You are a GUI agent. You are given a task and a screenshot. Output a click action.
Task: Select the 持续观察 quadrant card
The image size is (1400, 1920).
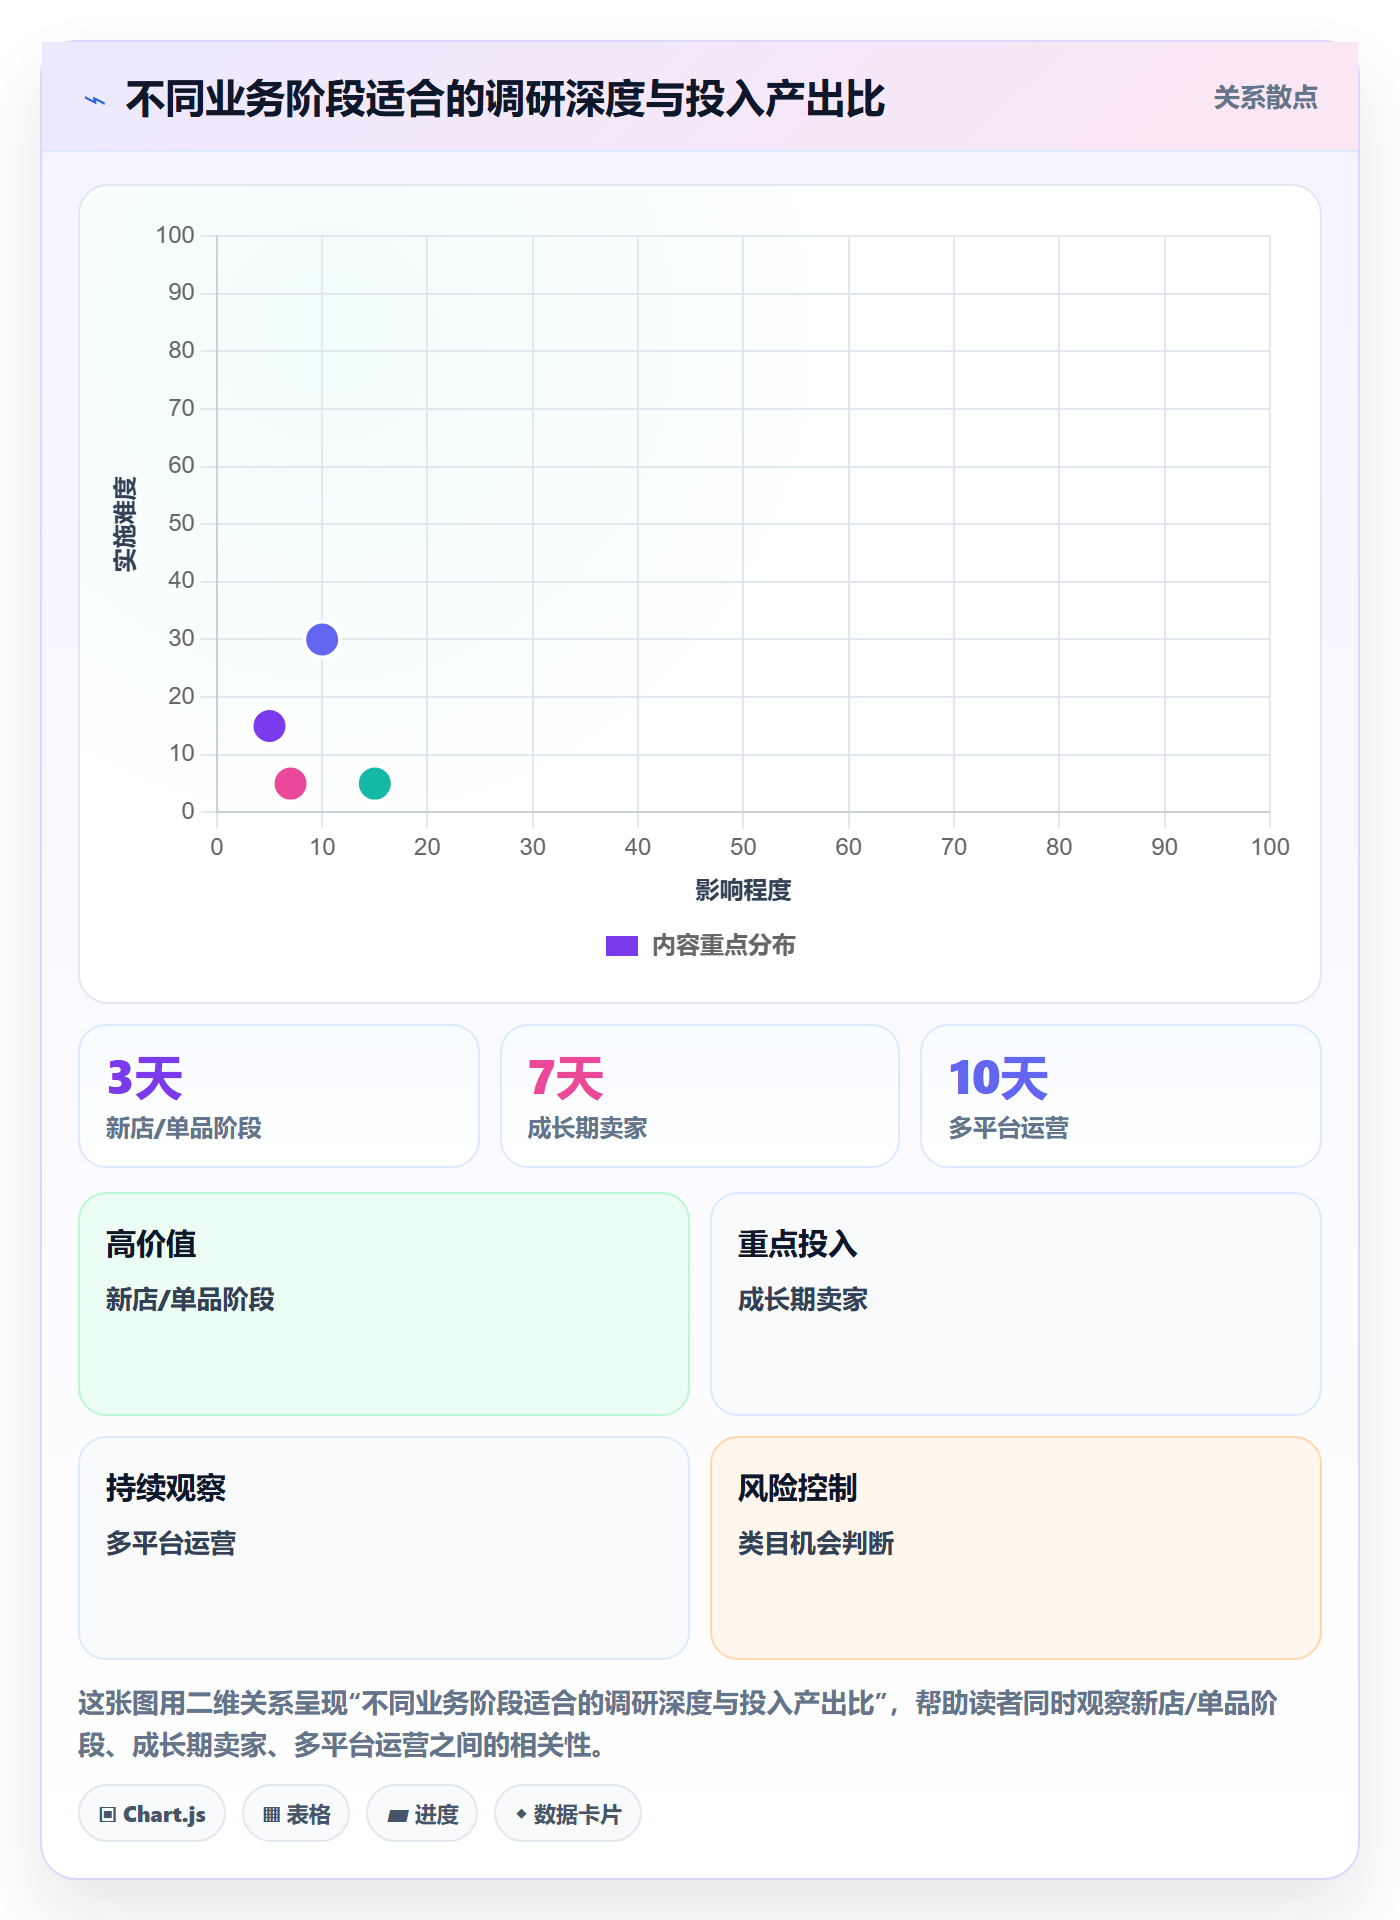[x=384, y=1548]
